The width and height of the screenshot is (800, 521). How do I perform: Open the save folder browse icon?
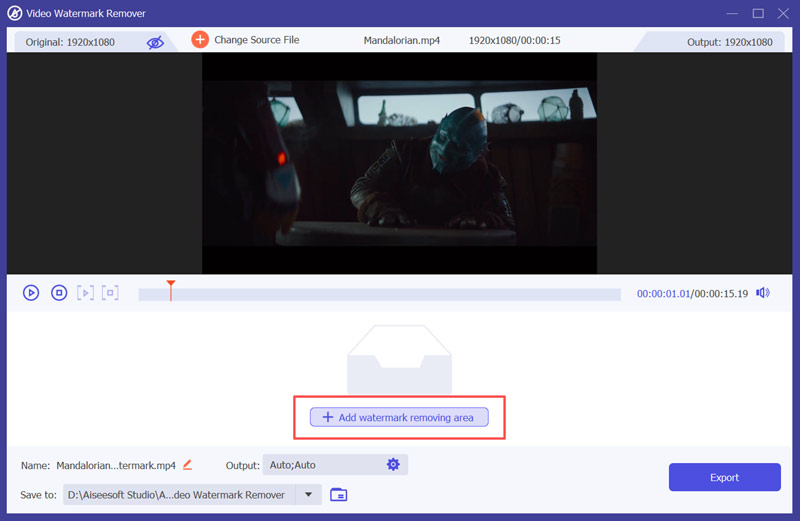339,494
